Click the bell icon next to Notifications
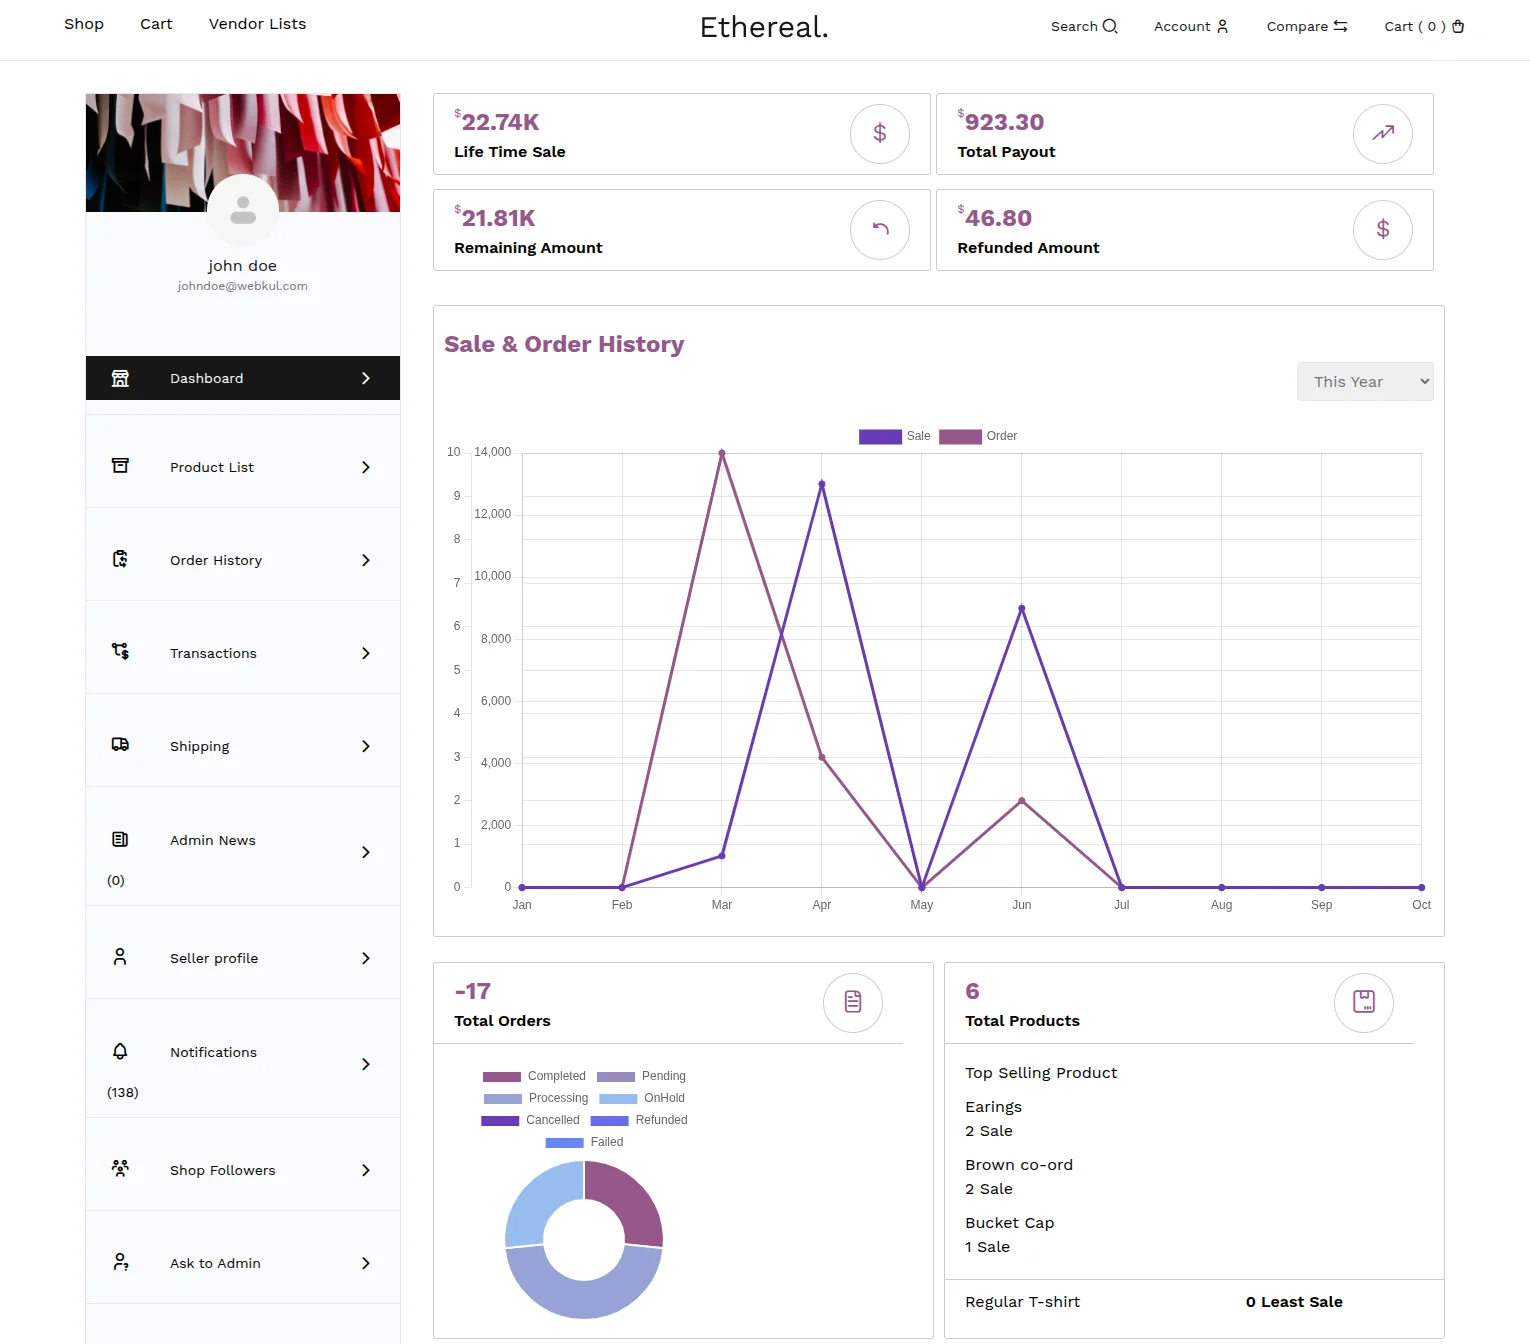The width and height of the screenshot is (1530, 1344). pos(120,1051)
